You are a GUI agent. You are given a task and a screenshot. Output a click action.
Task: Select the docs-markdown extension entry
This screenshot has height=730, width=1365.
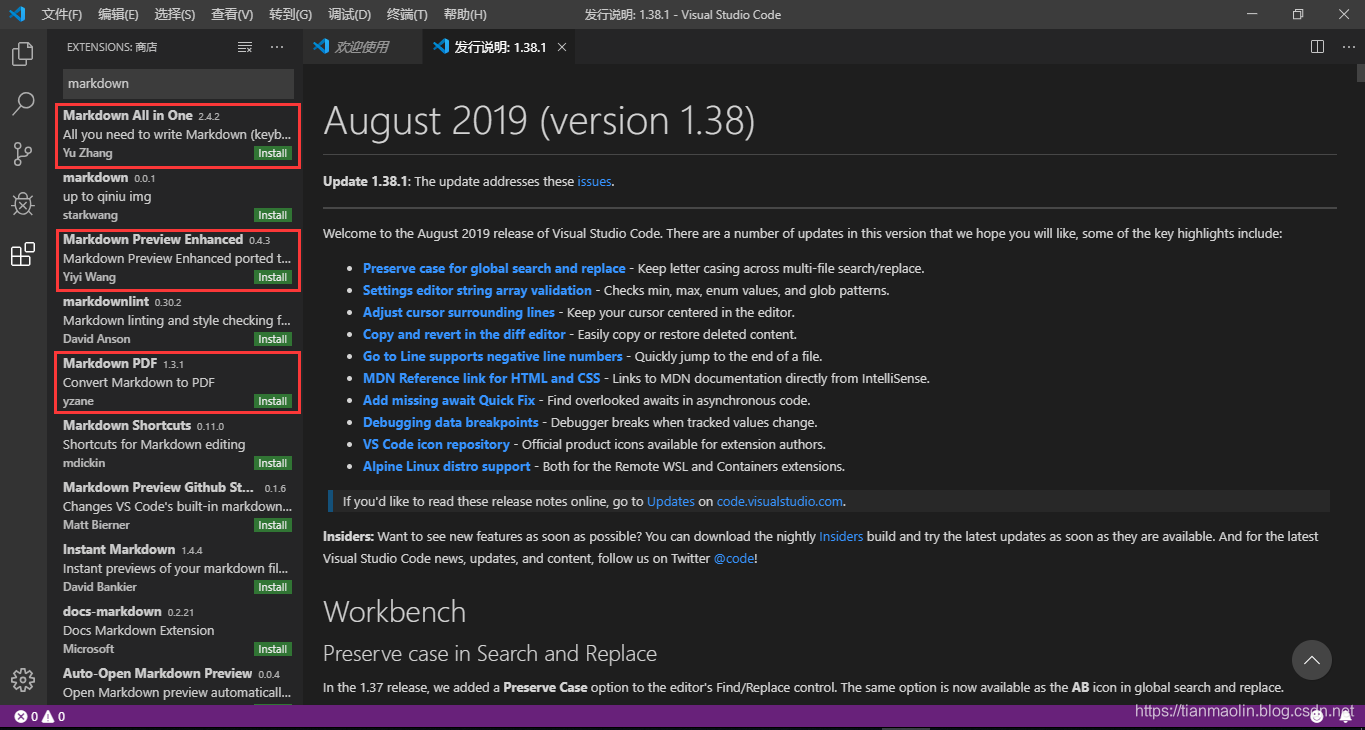pyautogui.click(x=176, y=630)
